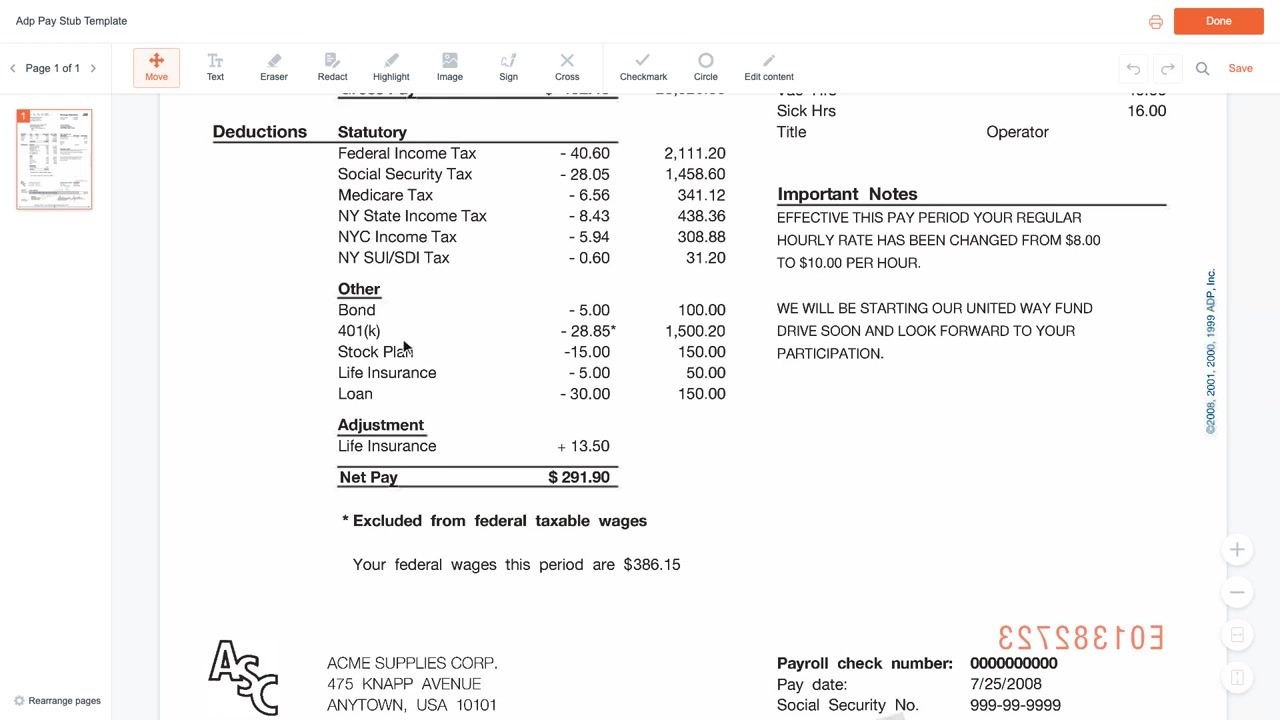Click the 401(k) deduction label

[359, 331]
